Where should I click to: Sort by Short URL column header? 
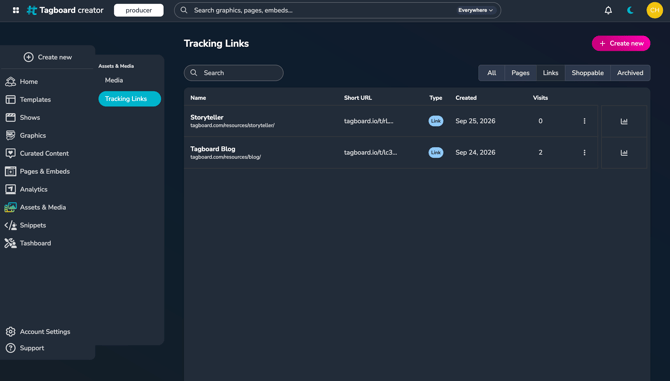click(x=358, y=98)
